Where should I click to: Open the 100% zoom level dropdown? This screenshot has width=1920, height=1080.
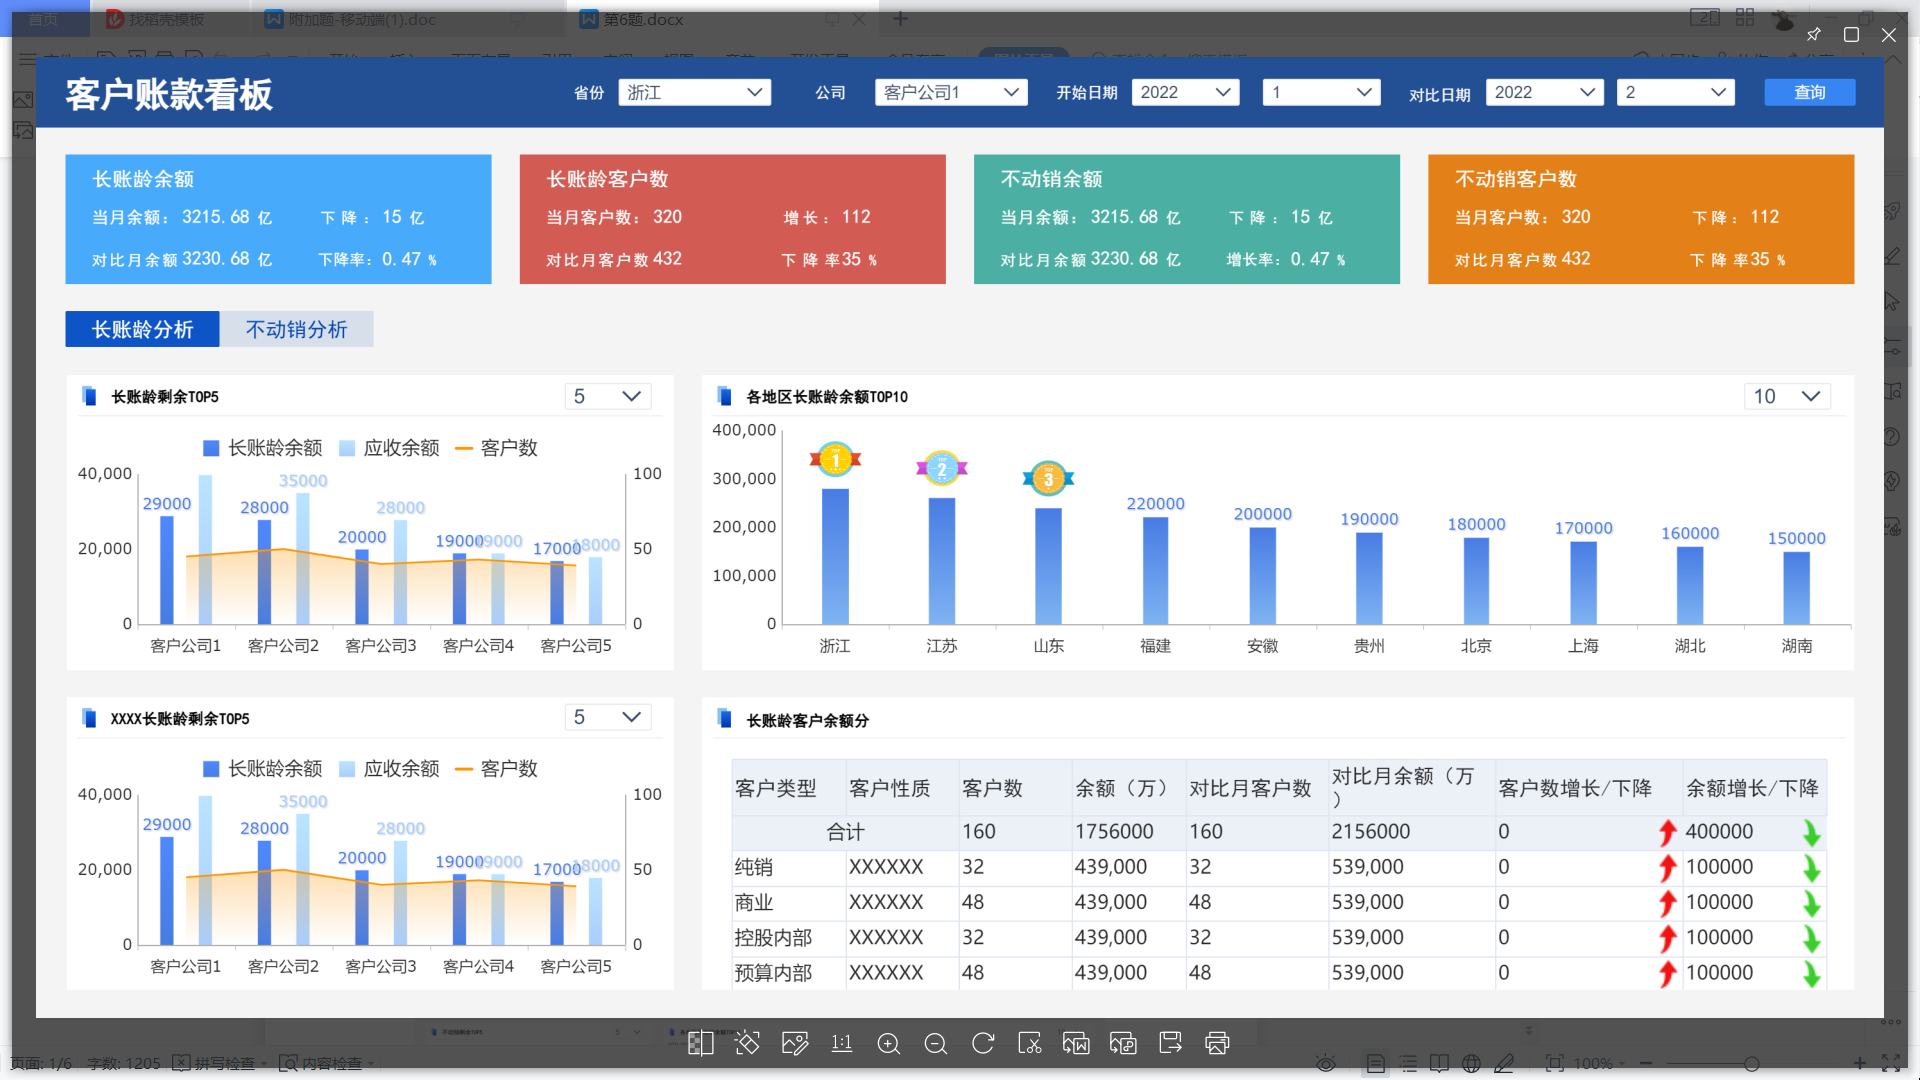pyautogui.click(x=1600, y=1064)
